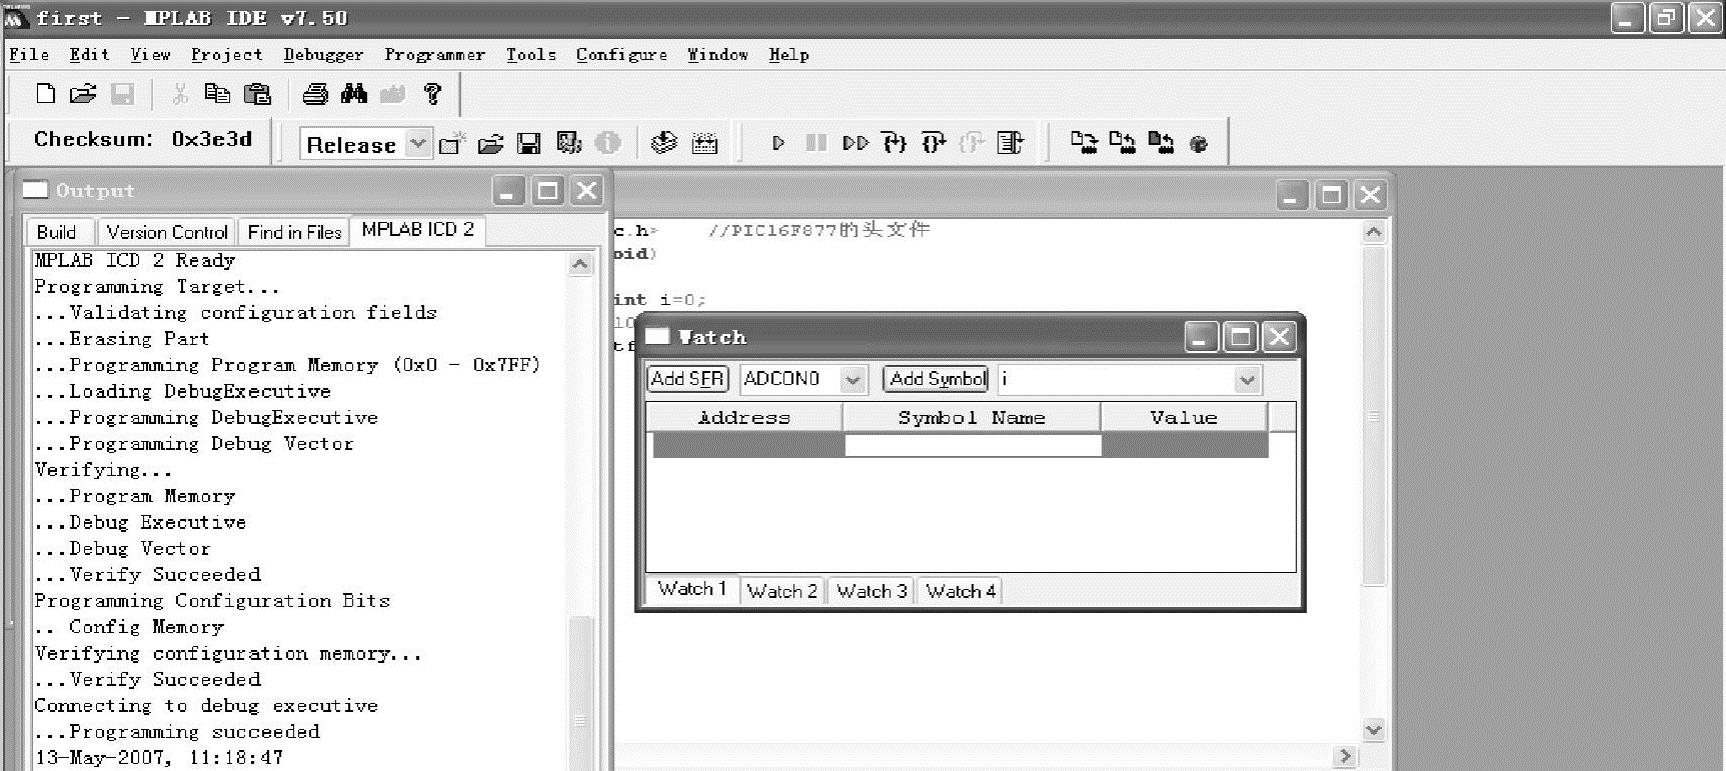1726x771 pixels.
Task: Click the '...Erasing Part' output line
Action: point(121,339)
